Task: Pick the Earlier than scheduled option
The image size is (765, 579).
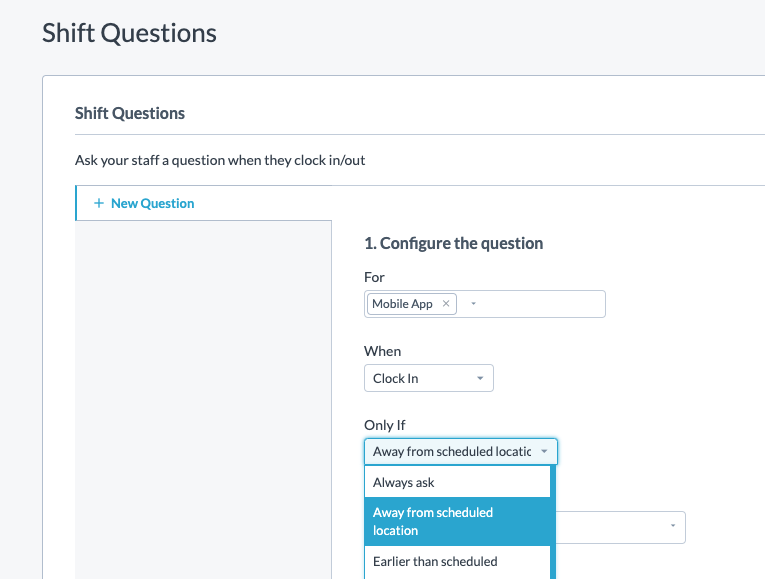Action: (435, 561)
